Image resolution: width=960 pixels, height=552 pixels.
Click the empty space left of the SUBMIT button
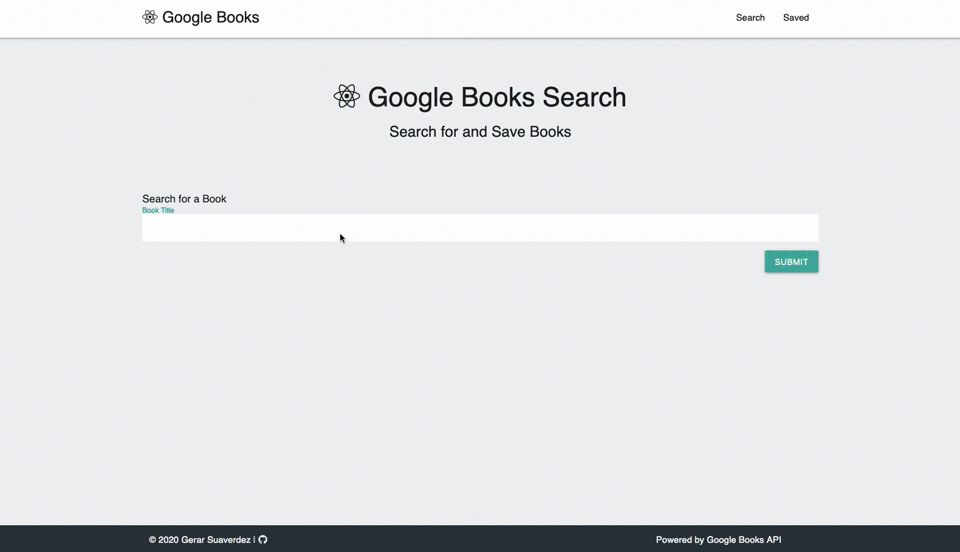tap(450, 261)
